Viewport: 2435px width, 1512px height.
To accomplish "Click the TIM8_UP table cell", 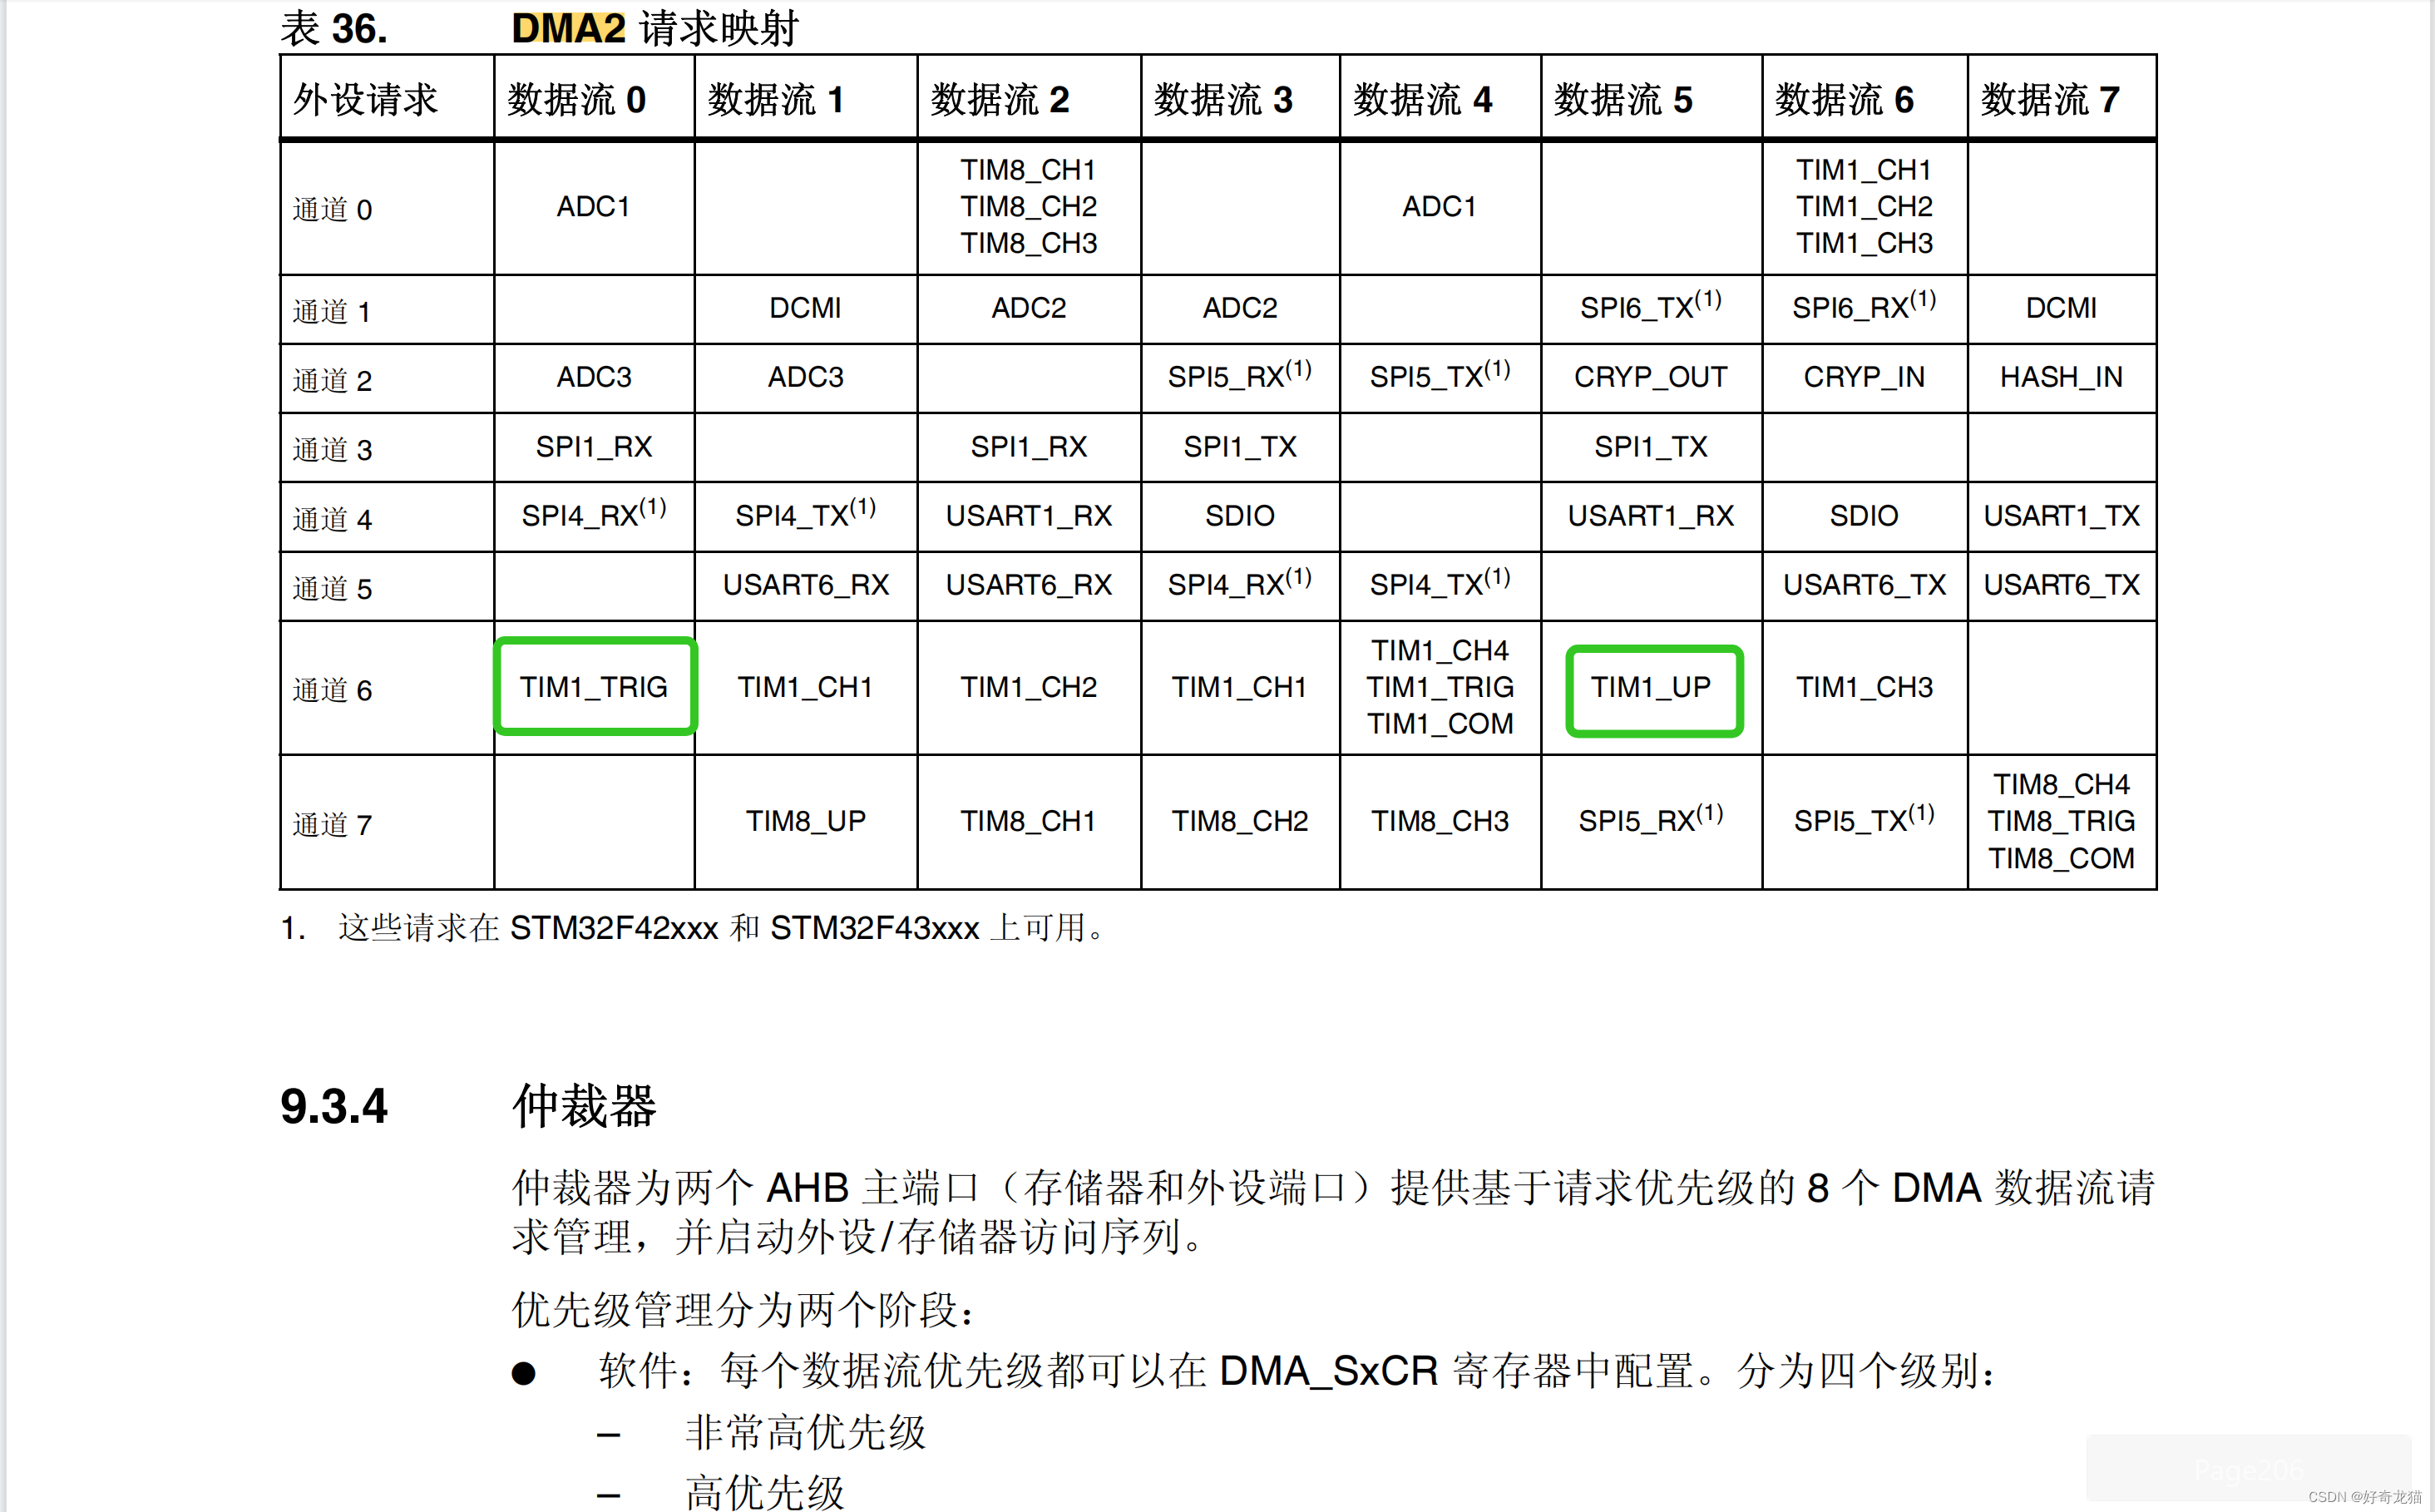I will [x=805, y=821].
